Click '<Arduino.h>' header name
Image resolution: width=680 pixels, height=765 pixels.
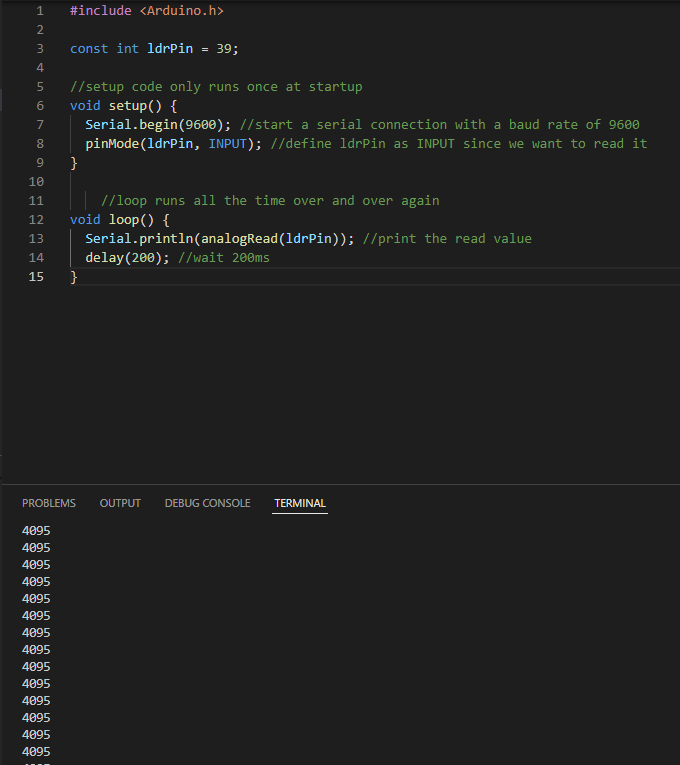coord(181,11)
